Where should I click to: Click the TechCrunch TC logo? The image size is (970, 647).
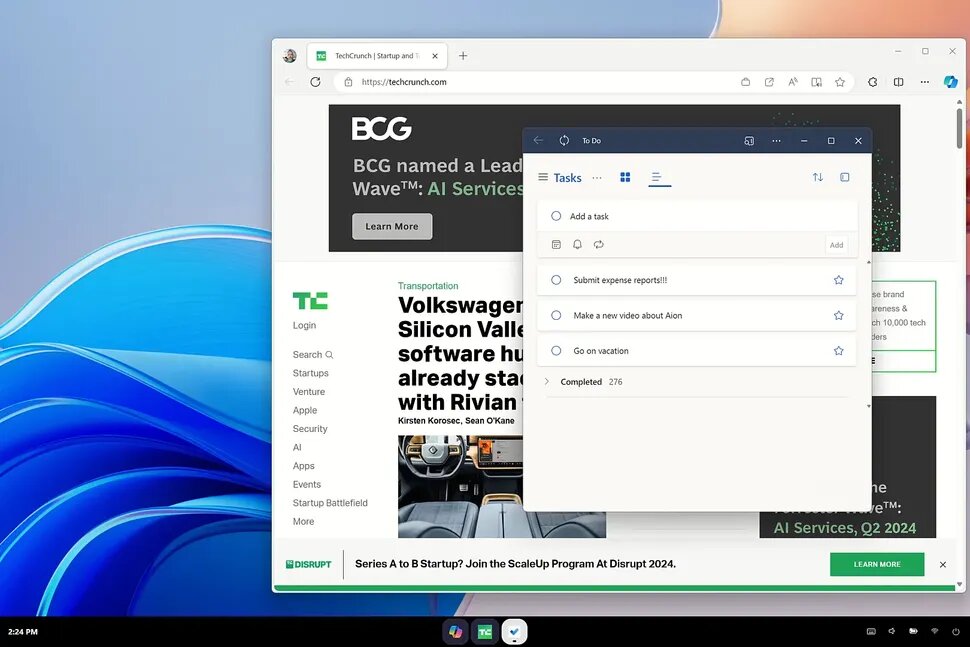coord(310,301)
